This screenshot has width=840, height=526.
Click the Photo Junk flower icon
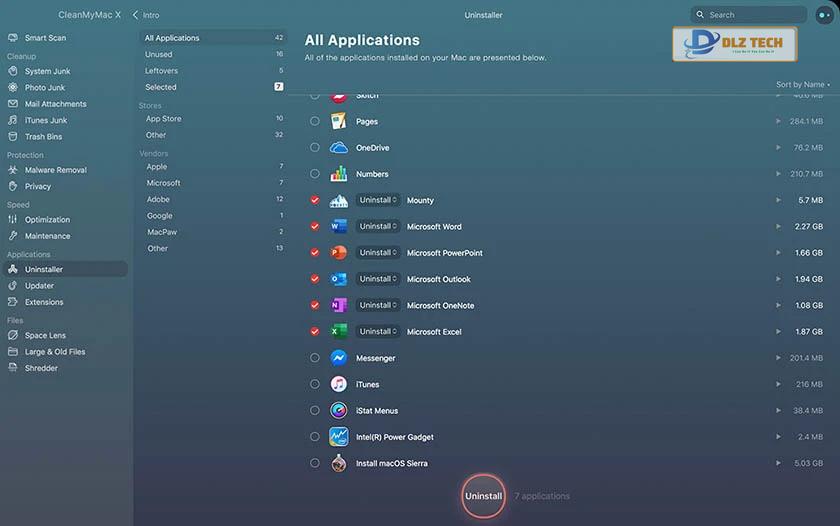coord(13,87)
